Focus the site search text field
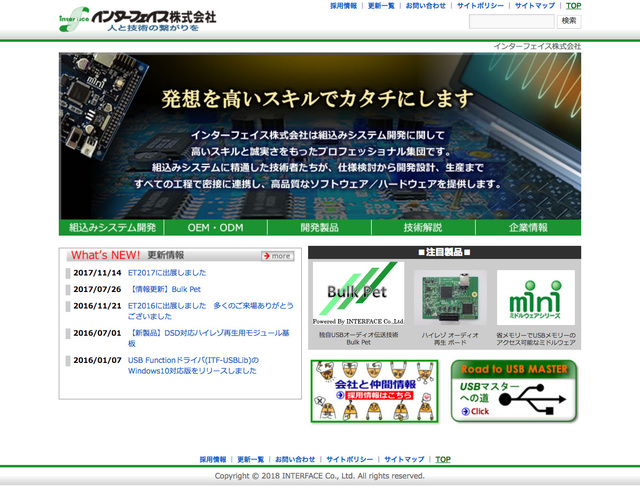Screen dimensions: 640x497 (x=512, y=21)
